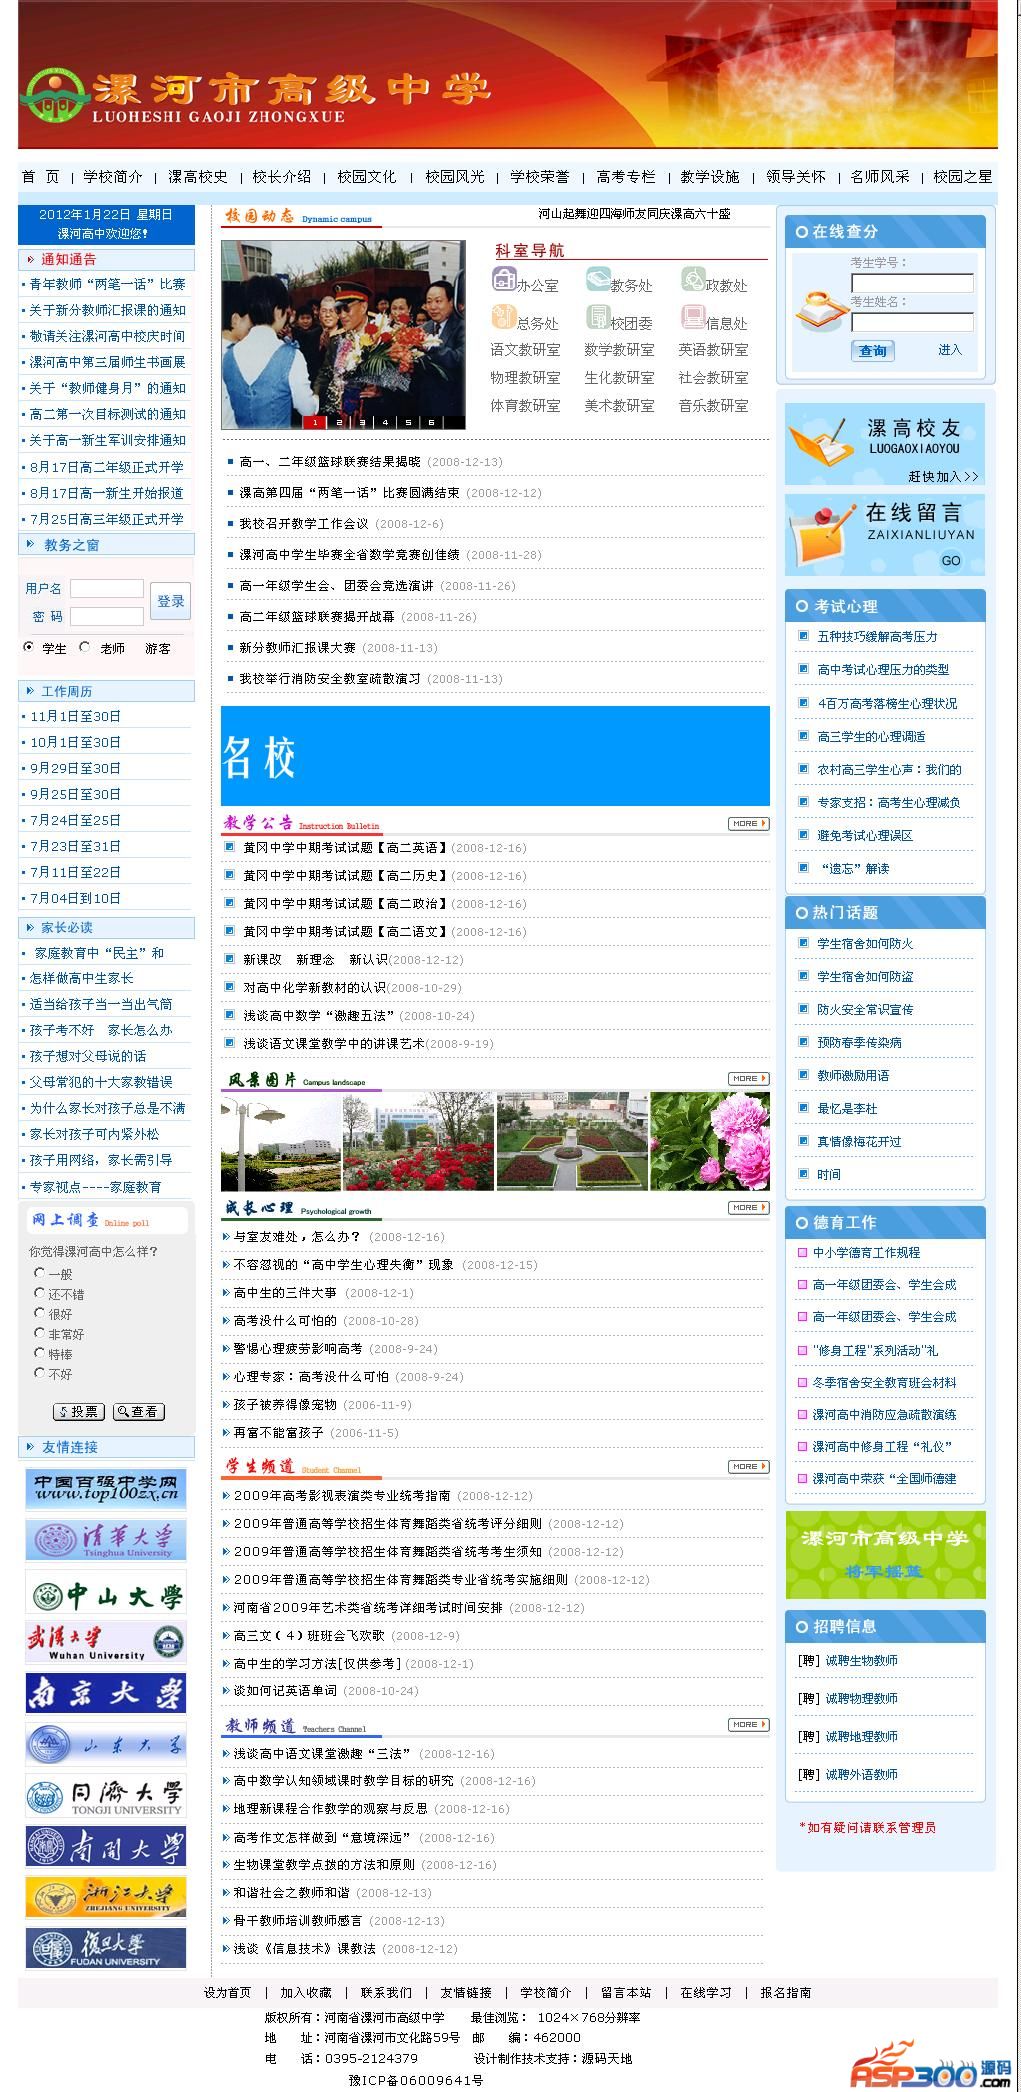Open the 南京大学 logo link
This screenshot has height=2092, width=1021.
pyautogui.click(x=105, y=1694)
